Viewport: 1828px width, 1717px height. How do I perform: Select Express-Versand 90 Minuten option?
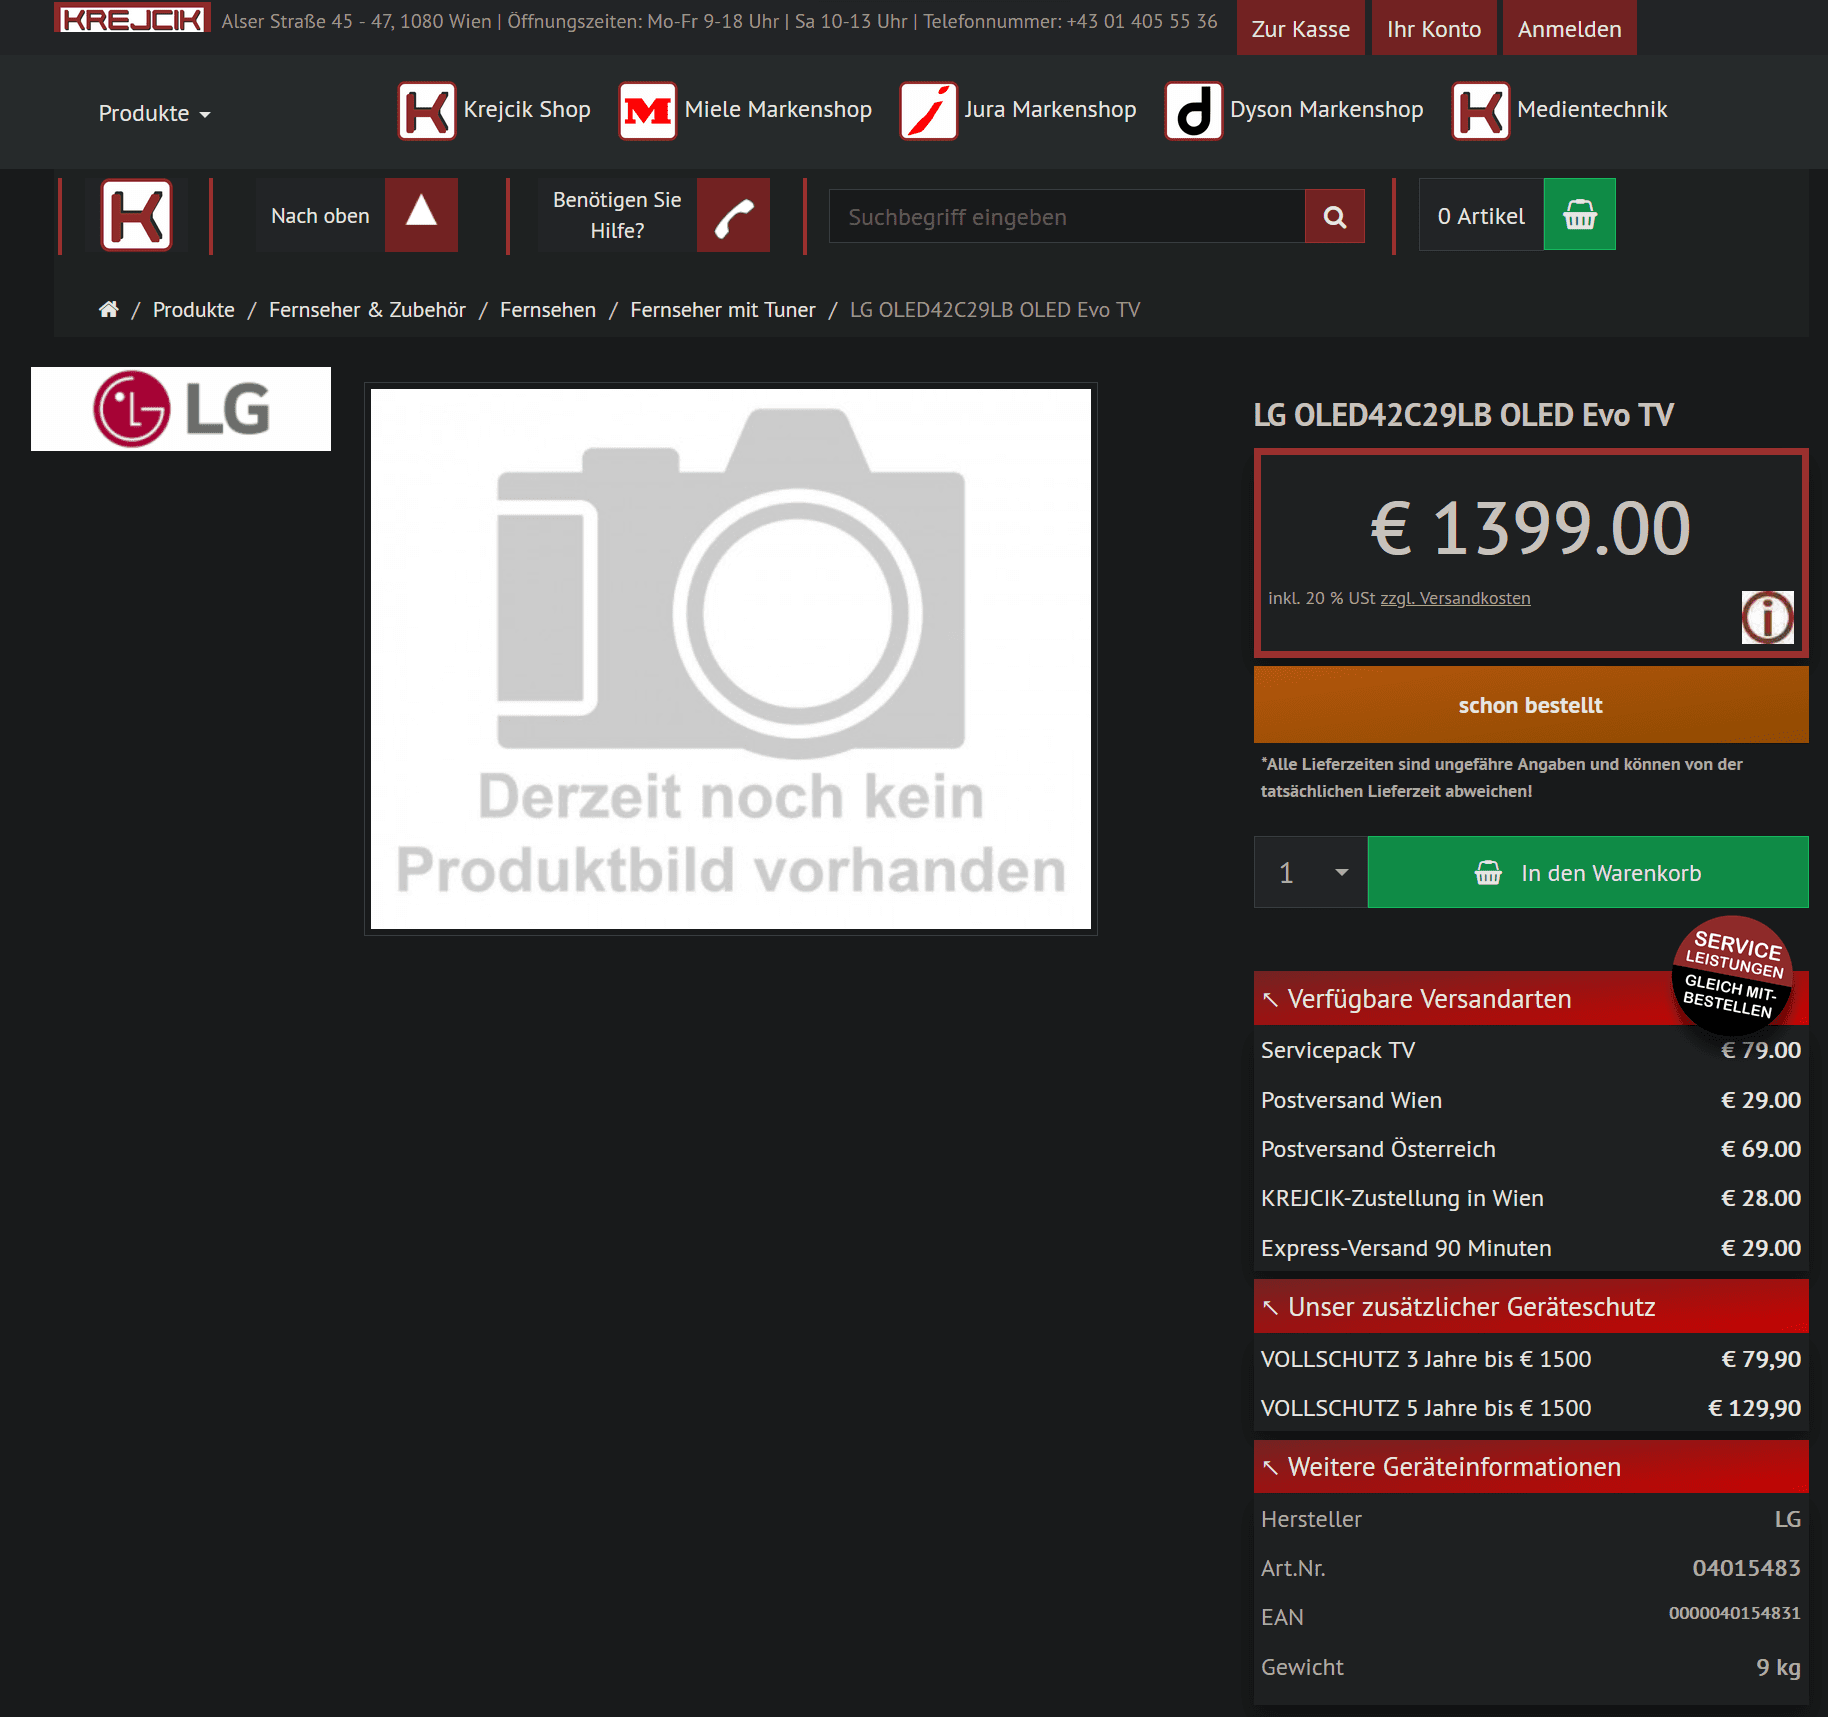[1531, 1248]
